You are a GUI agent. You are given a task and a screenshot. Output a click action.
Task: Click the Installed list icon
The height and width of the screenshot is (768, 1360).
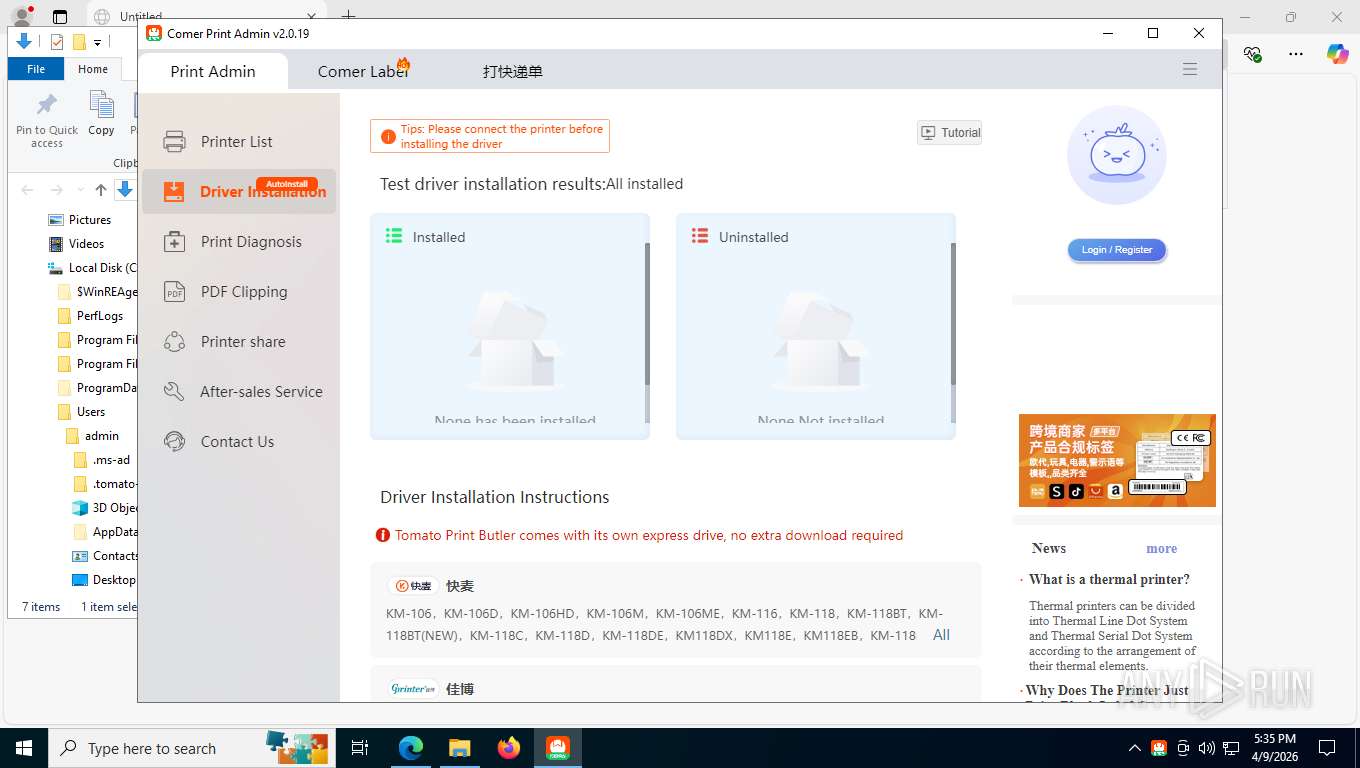point(394,236)
